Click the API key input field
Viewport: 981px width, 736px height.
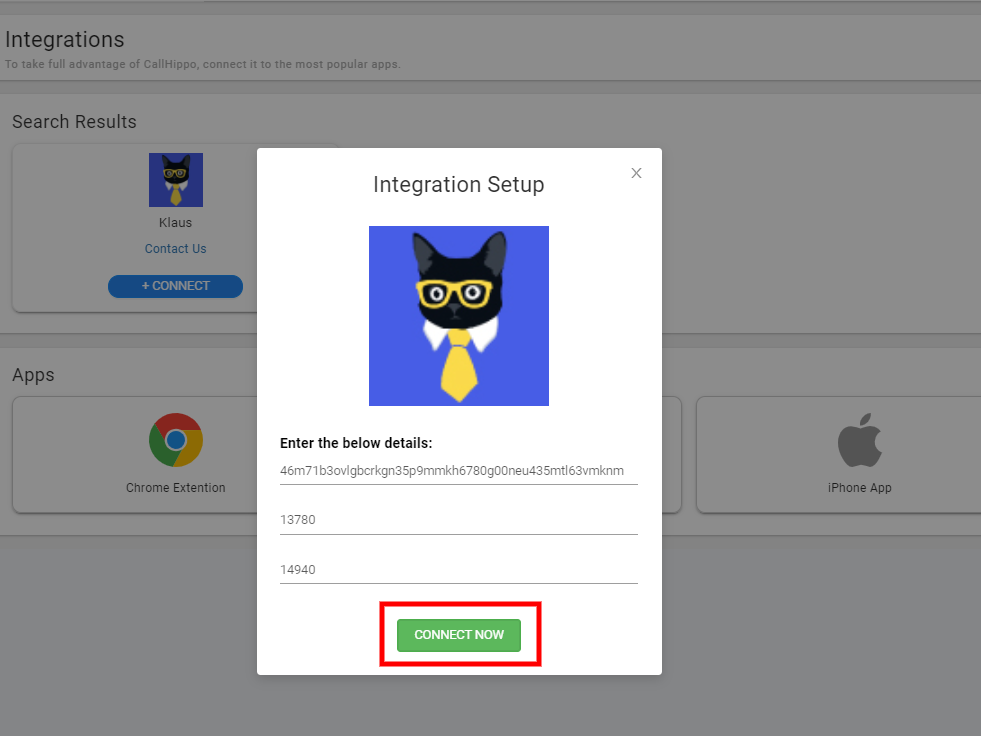(x=459, y=471)
